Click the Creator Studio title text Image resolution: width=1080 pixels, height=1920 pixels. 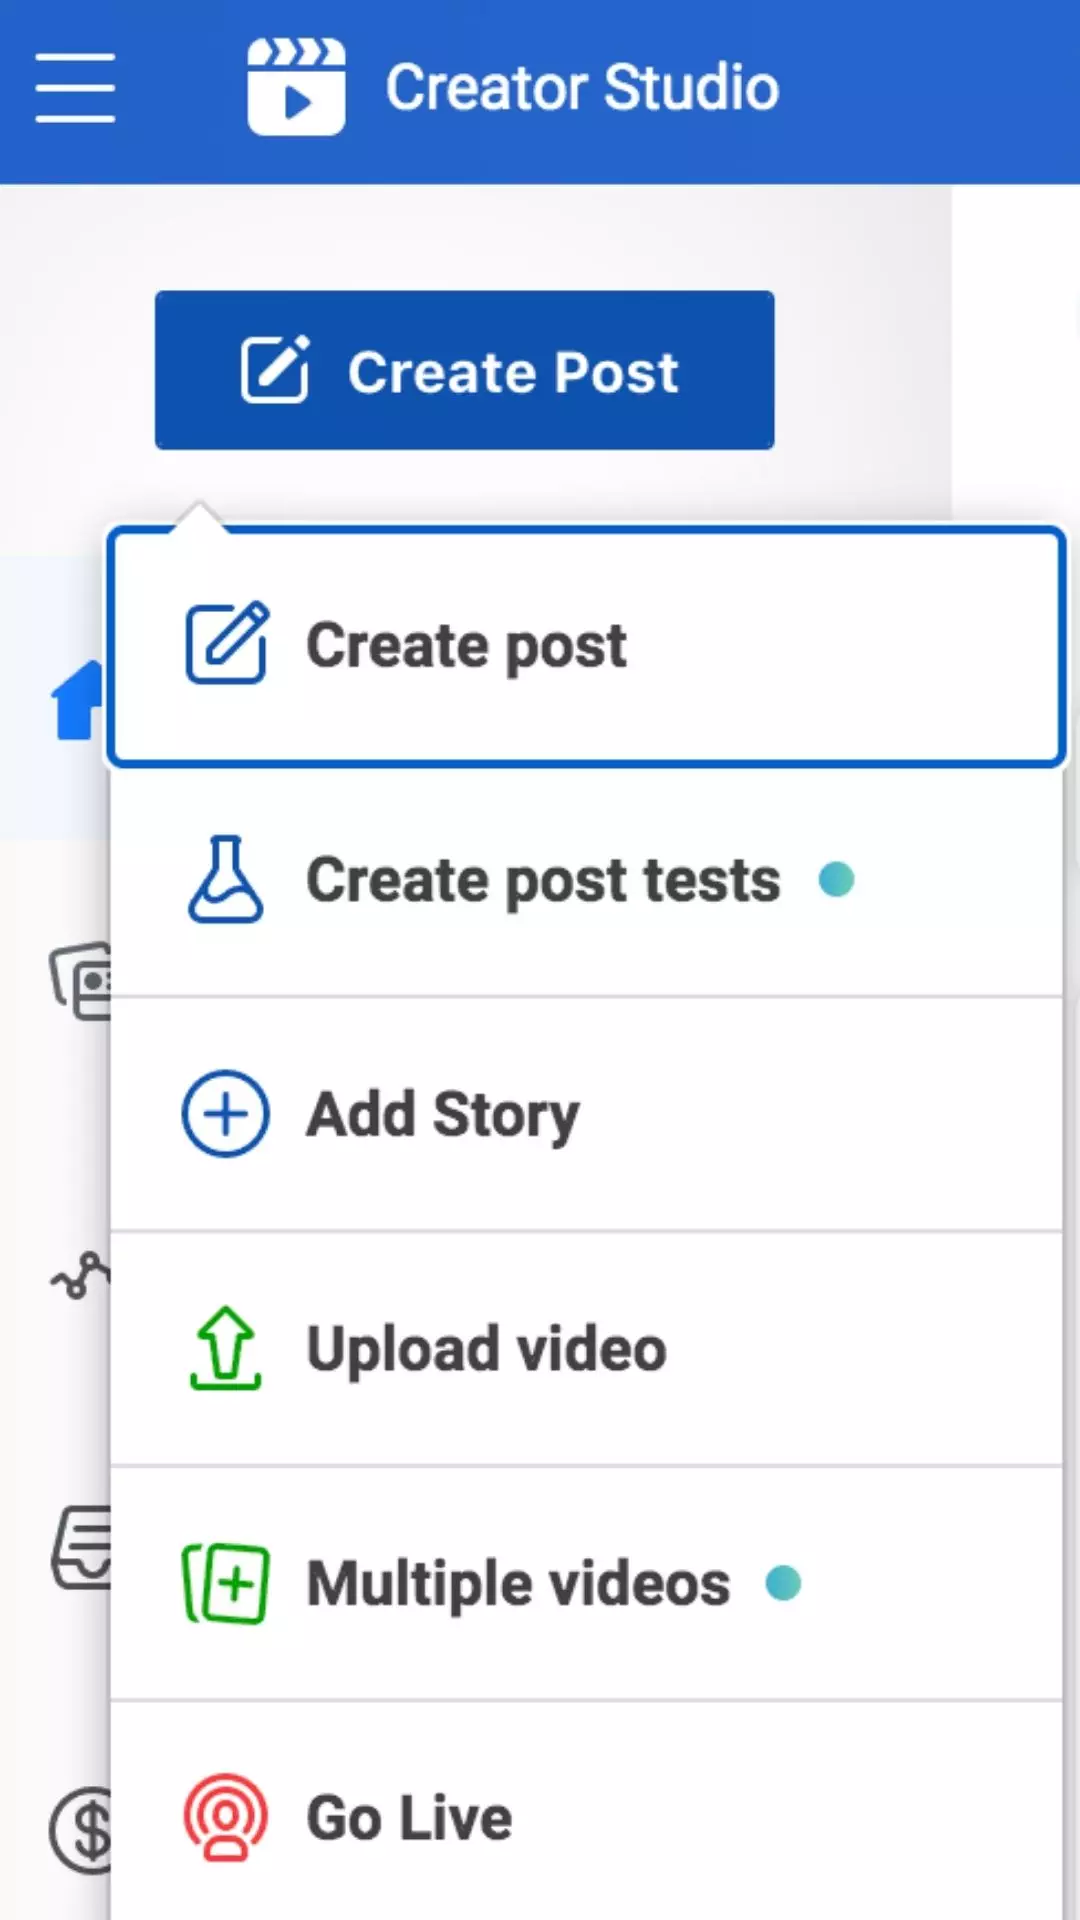(x=582, y=87)
